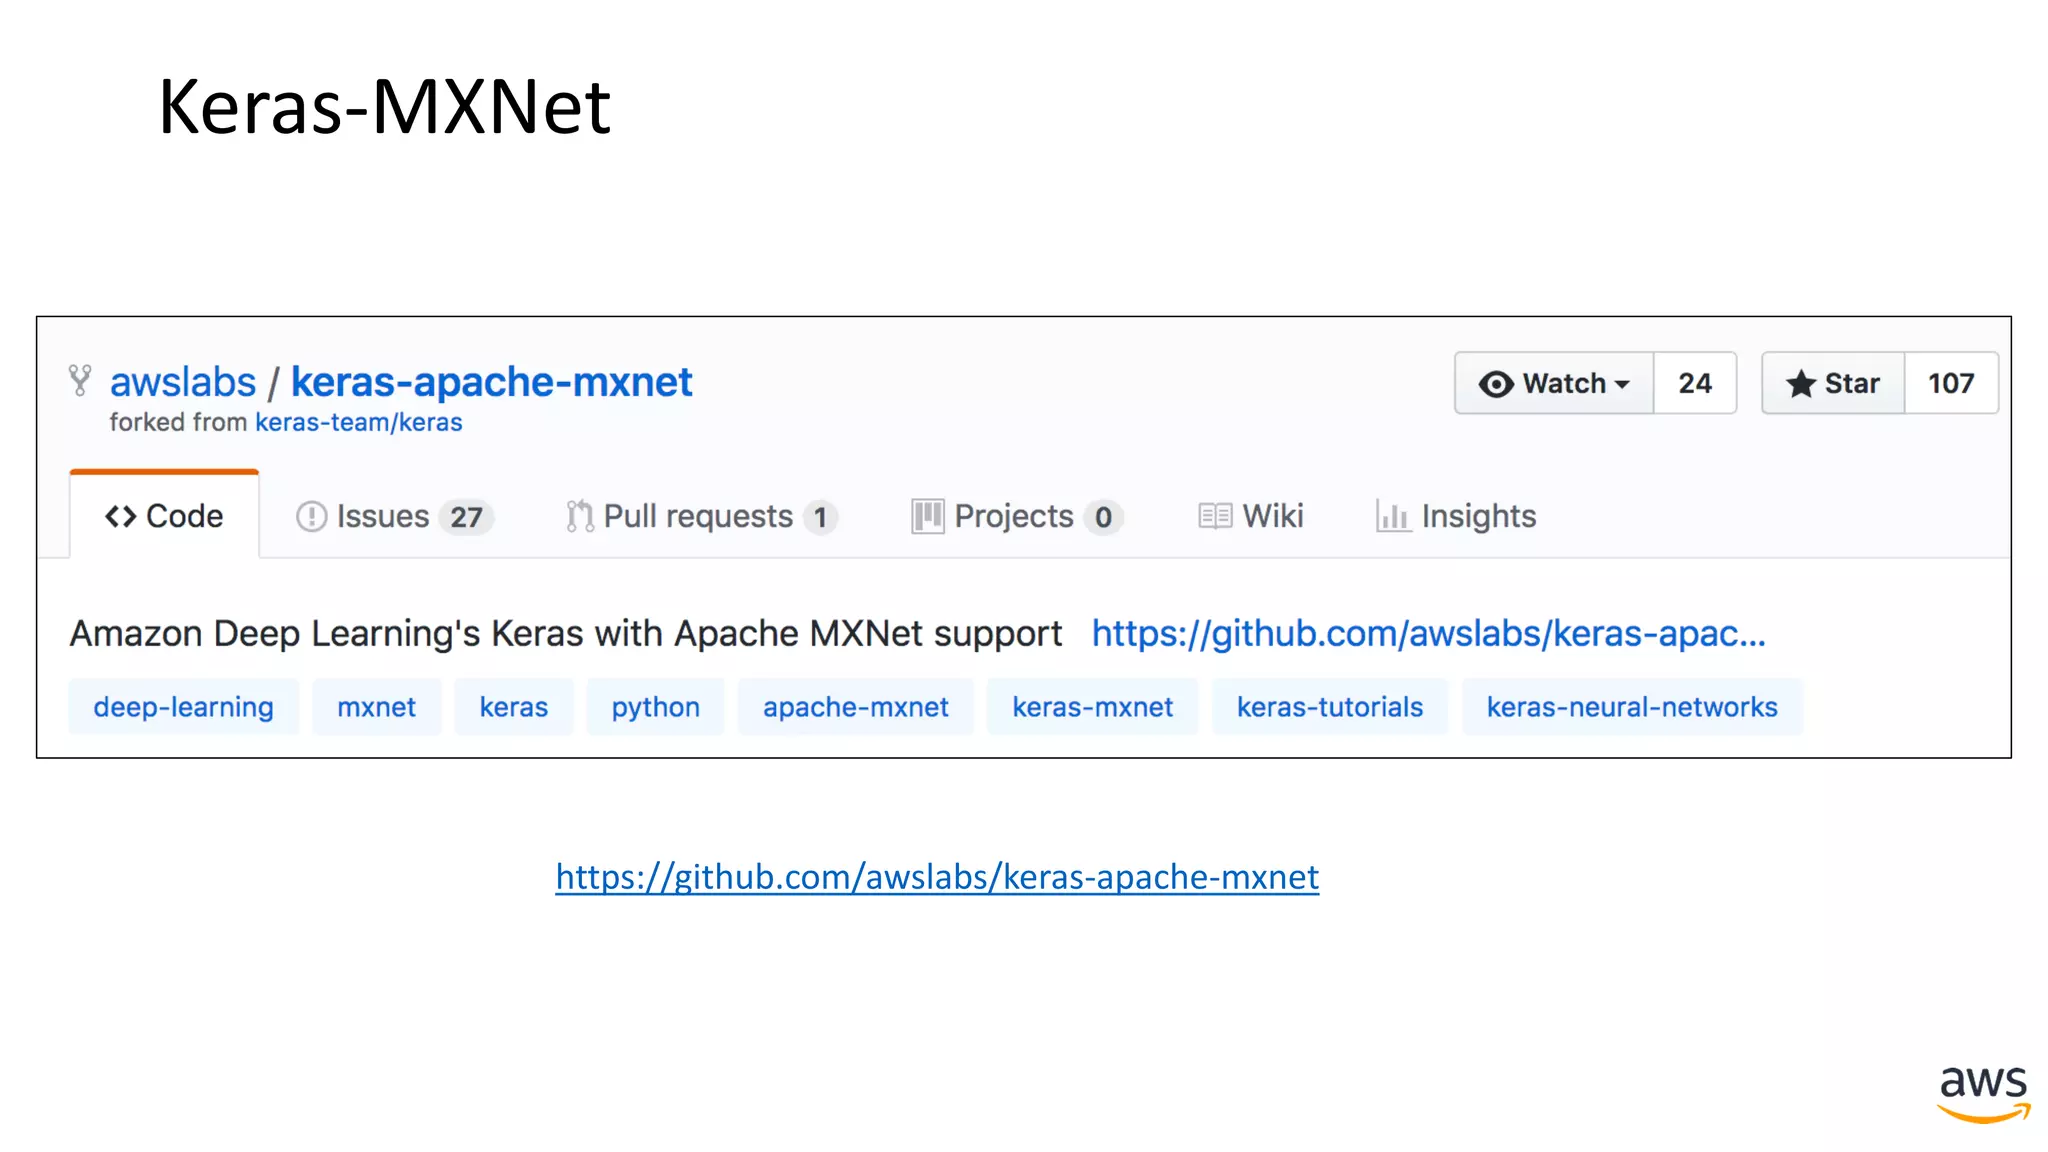The width and height of the screenshot is (2048, 1152).
Task: Click the Issues count badge 27
Action: point(466,517)
